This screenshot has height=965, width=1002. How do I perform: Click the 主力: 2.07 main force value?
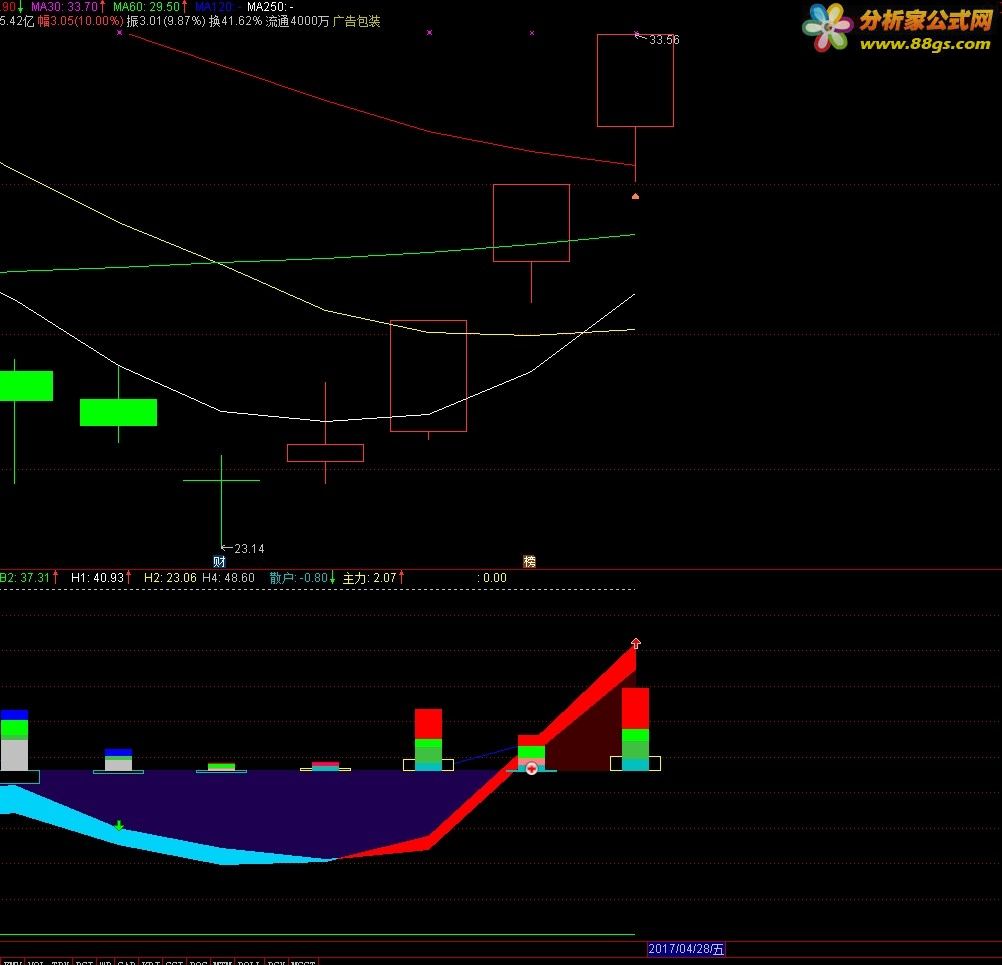coord(369,578)
